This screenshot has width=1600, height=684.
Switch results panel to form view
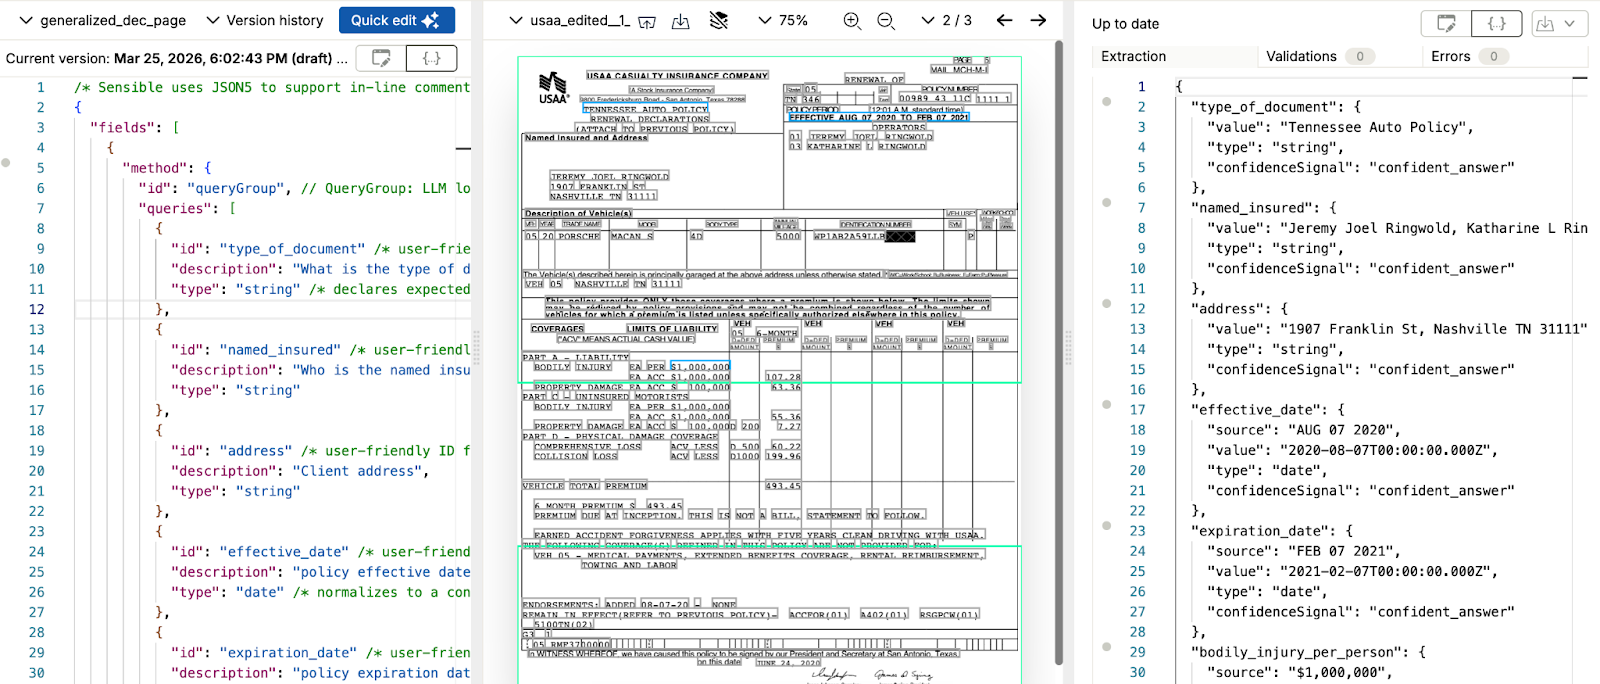(1446, 23)
